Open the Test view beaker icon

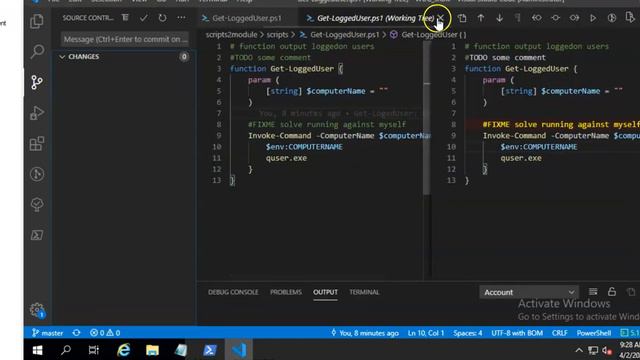(37, 204)
